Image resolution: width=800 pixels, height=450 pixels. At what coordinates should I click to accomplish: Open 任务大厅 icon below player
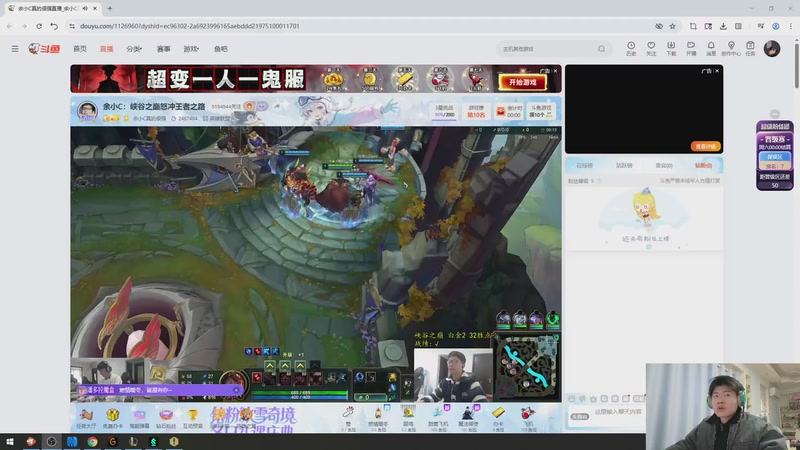tap(86, 418)
